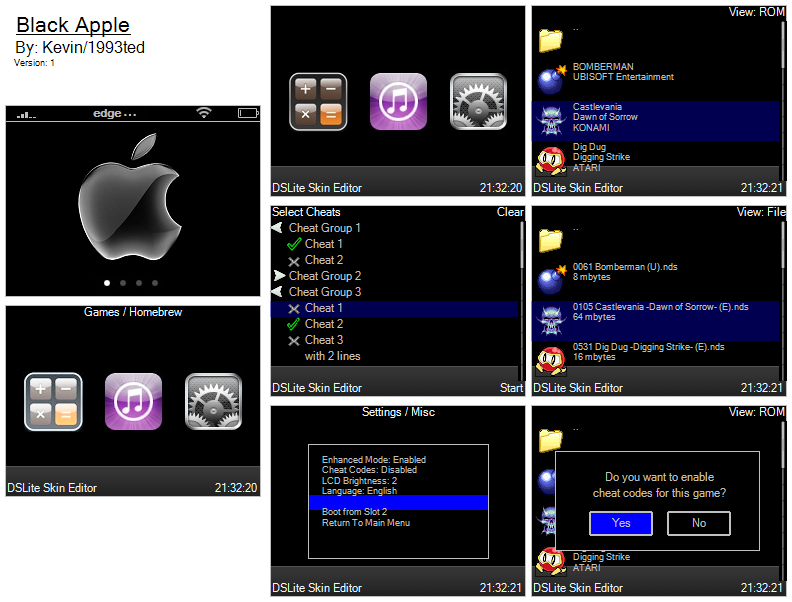Select LCD Brightness: 2 setting

coord(359,481)
